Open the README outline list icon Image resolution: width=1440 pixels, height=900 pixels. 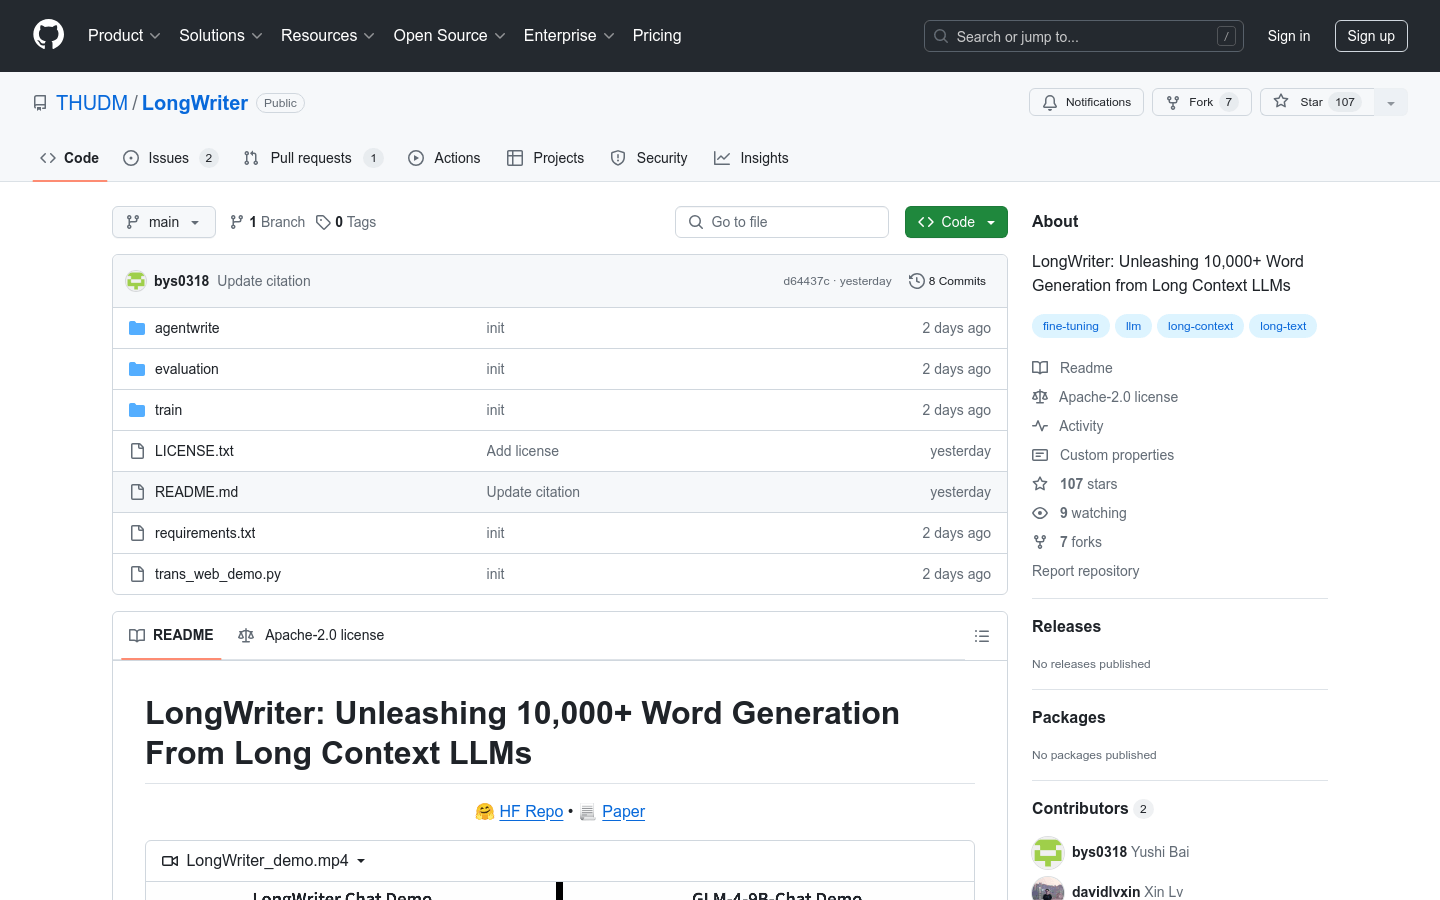pos(982,636)
